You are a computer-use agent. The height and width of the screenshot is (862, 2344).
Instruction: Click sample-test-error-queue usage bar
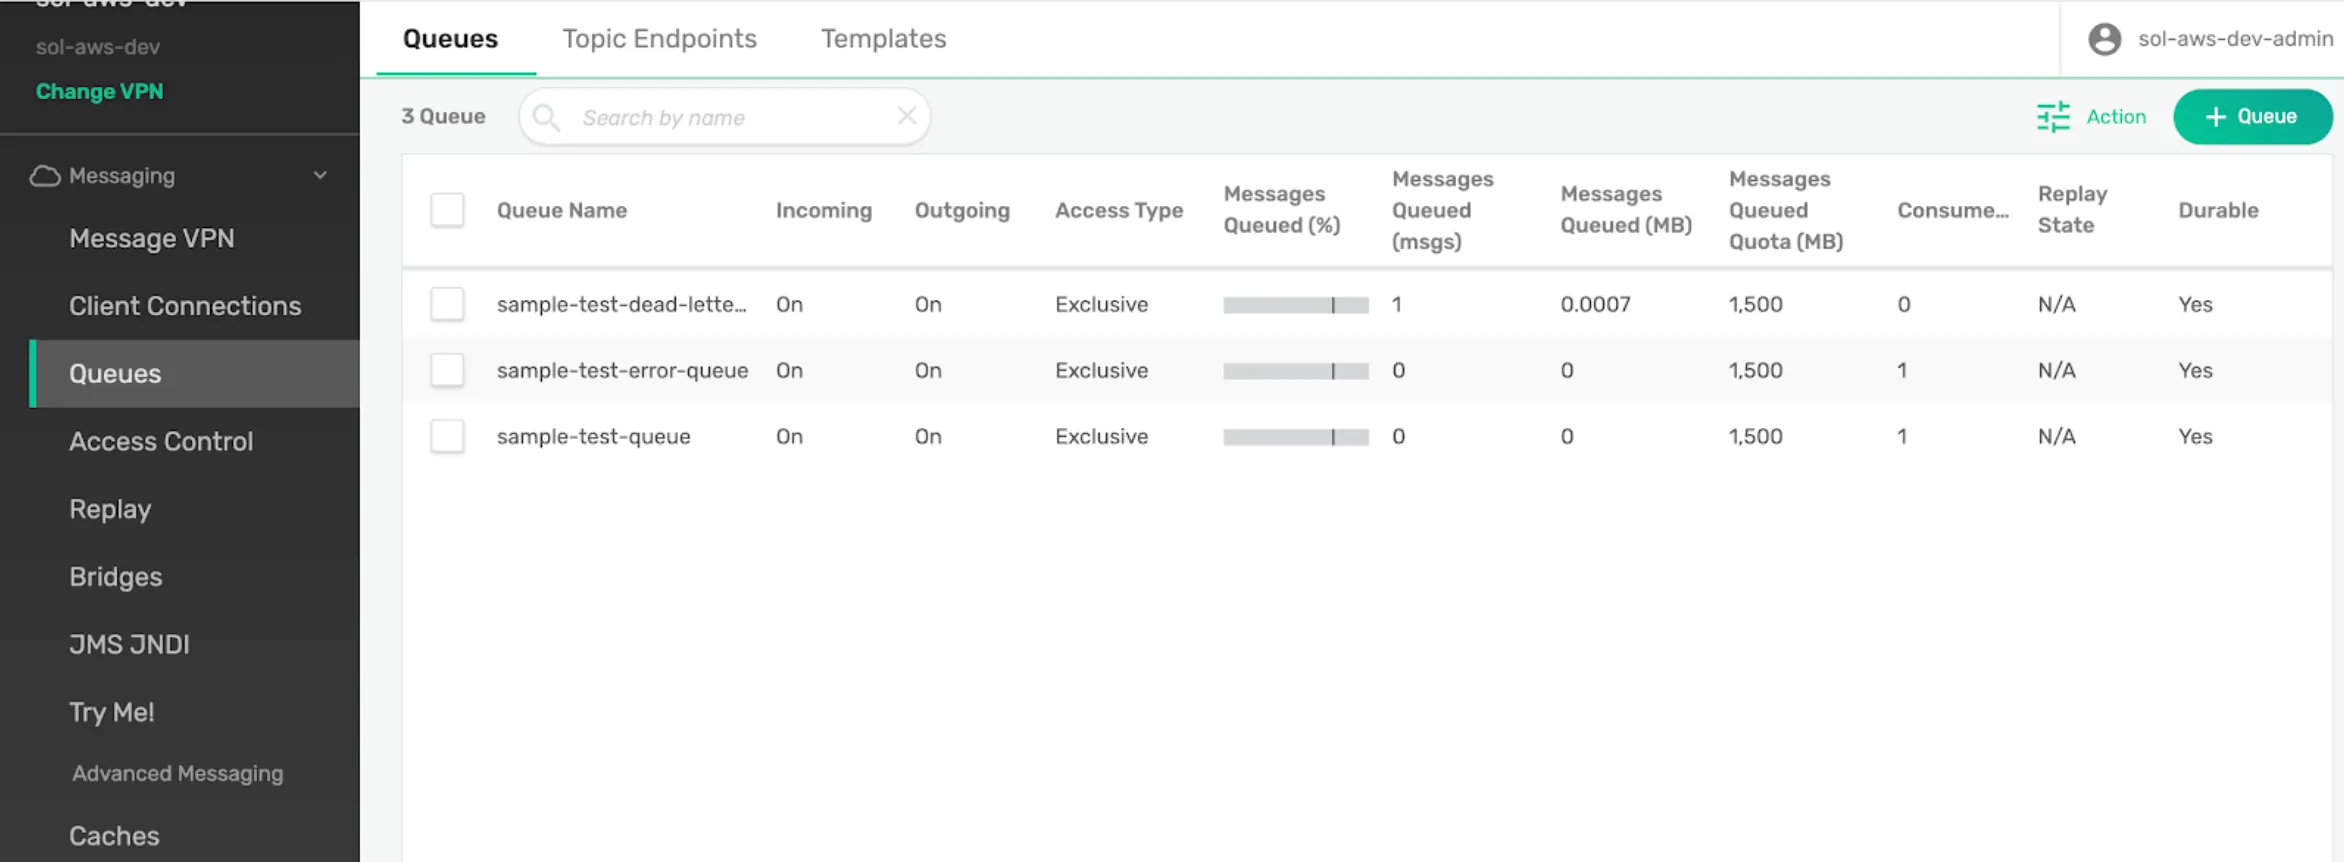tap(1295, 371)
